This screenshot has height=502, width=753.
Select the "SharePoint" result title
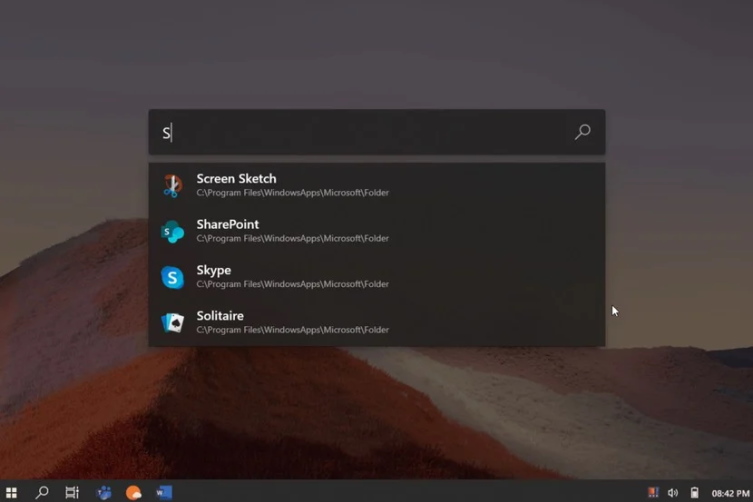[x=228, y=224]
